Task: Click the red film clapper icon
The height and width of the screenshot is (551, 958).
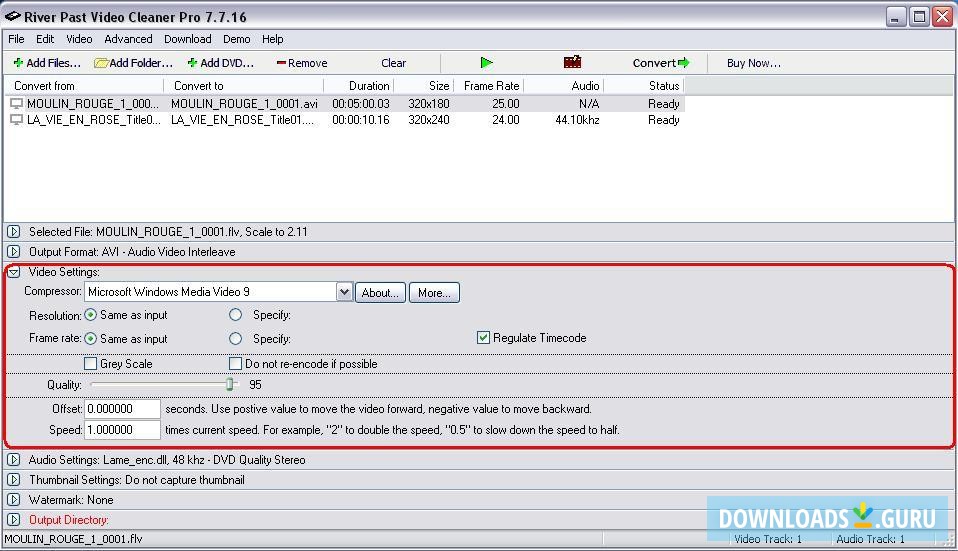Action: point(572,62)
